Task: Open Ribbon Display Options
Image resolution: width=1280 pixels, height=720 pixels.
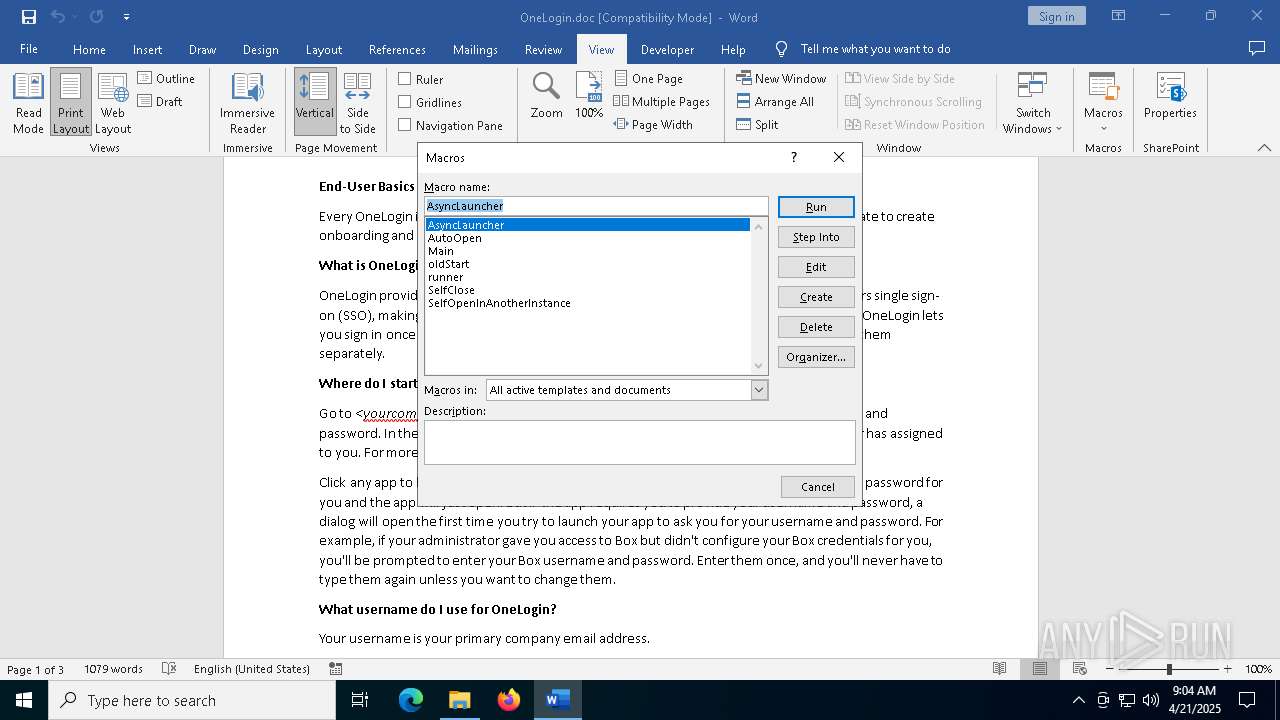Action: pos(1119,16)
